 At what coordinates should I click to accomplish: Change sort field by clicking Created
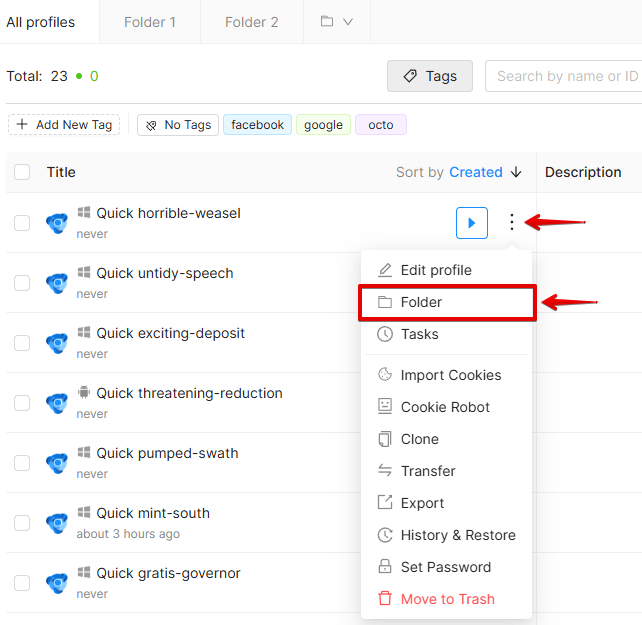point(476,172)
